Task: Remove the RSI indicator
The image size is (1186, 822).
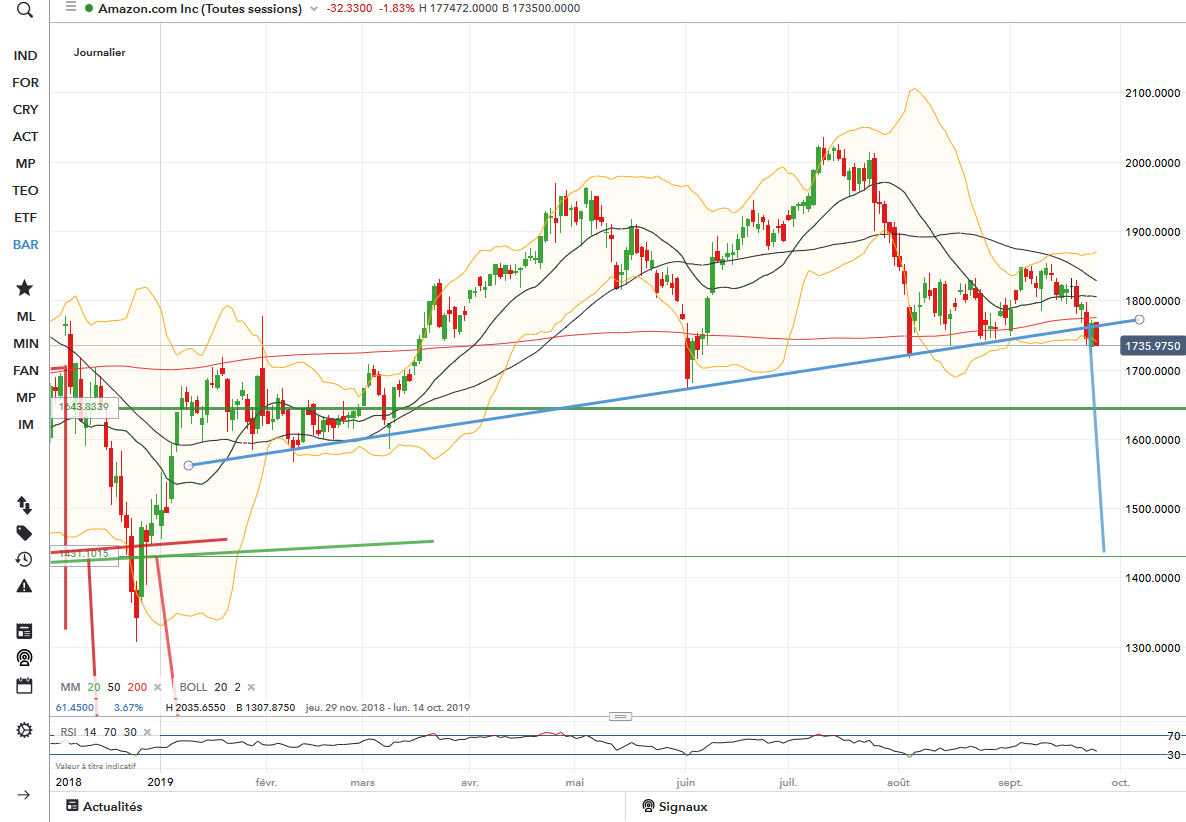Action: pos(147,732)
